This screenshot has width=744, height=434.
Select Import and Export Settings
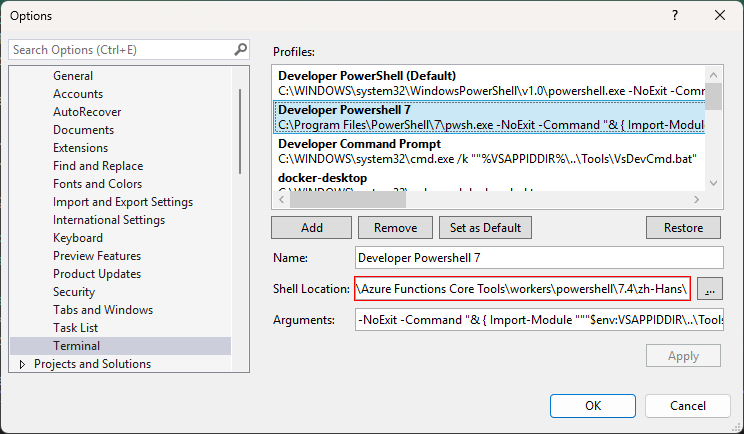[x=123, y=202]
